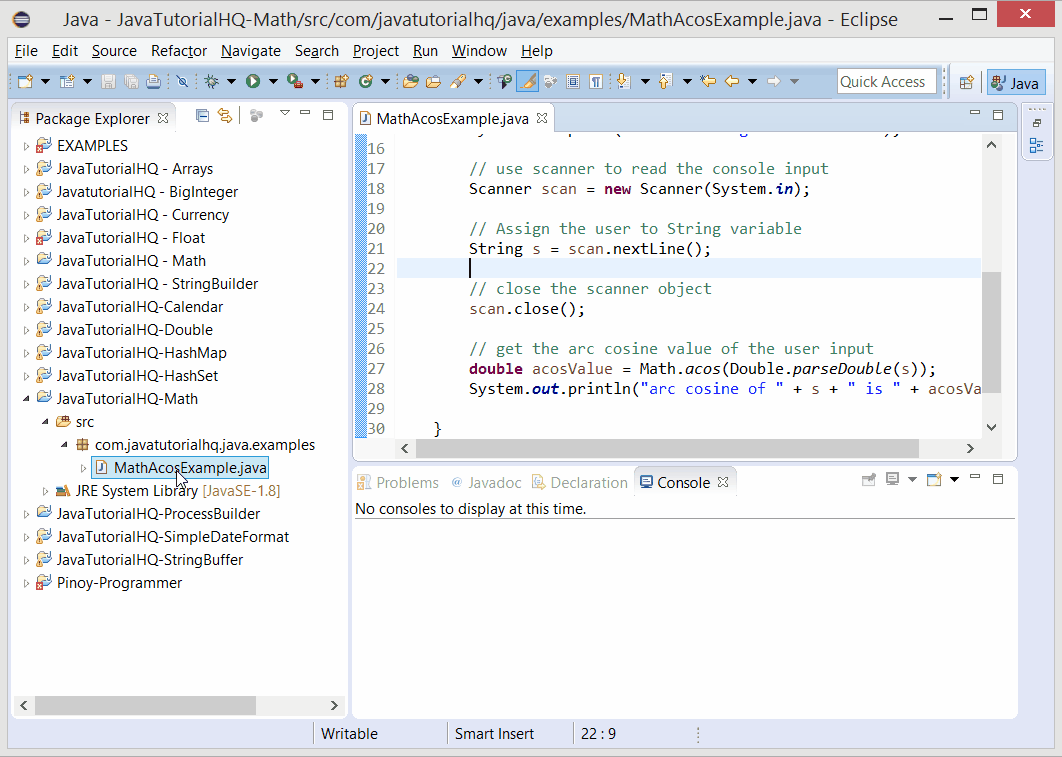
Task: Select MathAcosExample.java in Package Explorer
Action: tap(190, 468)
